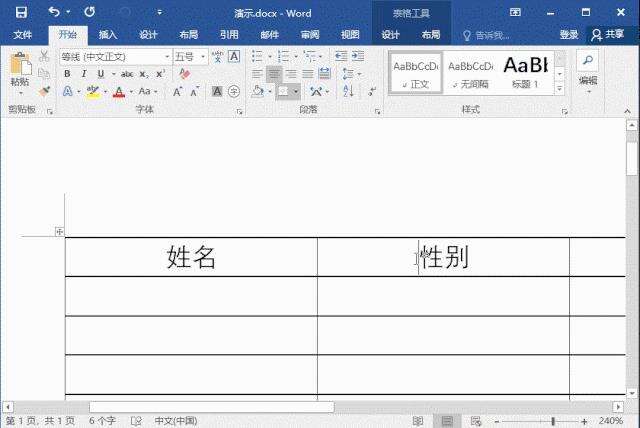Click the Save icon in title bar
640x428 pixels.
(21, 12)
